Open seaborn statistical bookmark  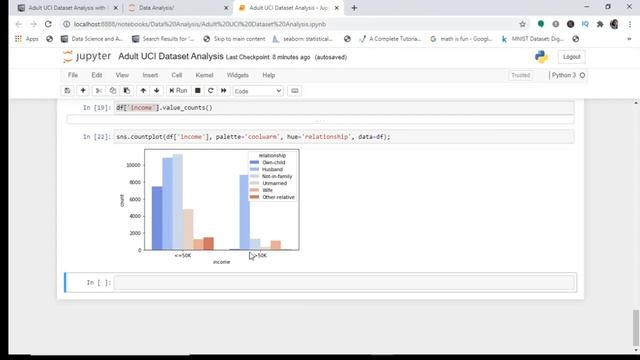click(303, 39)
